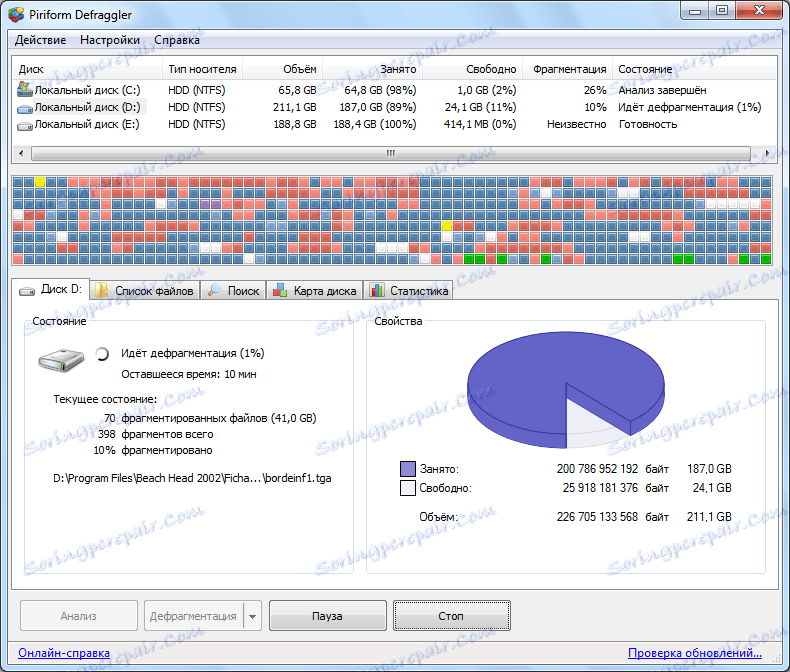Screen dimensions: 790x672
Task: Click 'Готовность' status for disk E:
Action: (648, 124)
